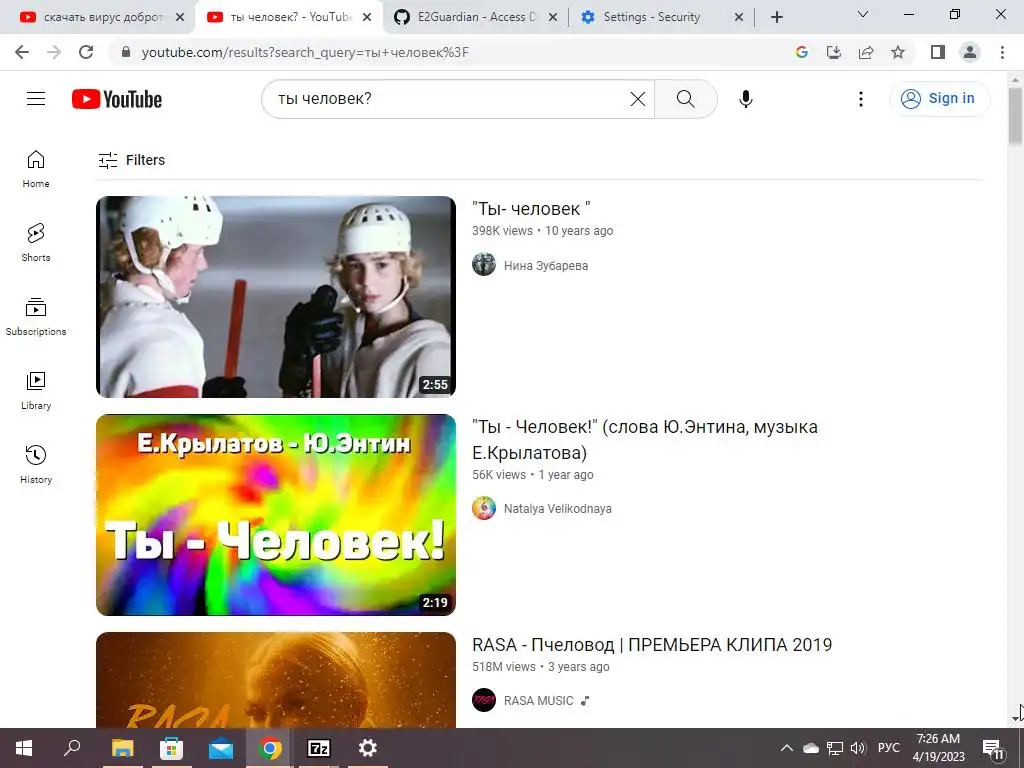Clear the search query with X
Image resolution: width=1024 pixels, height=768 pixels.
(637, 99)
